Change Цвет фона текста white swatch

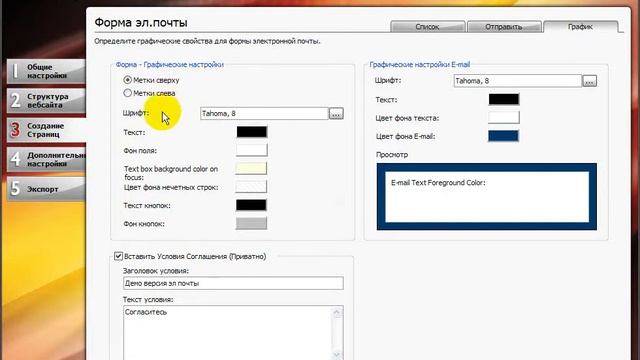(504, 118)
